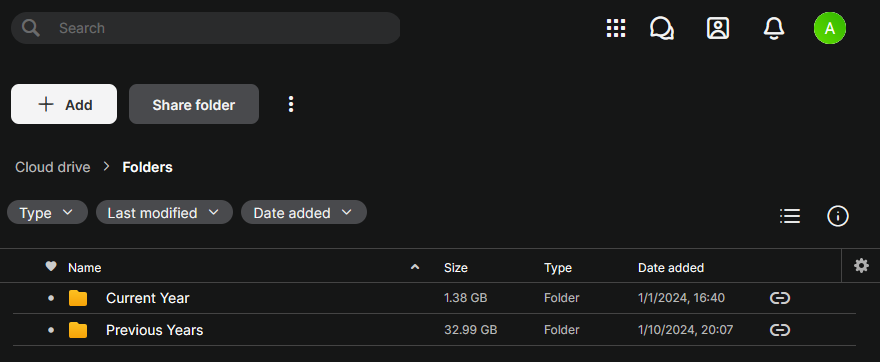Open column settings gear
This screenshot has width=880, height=362.
[861, 266]
